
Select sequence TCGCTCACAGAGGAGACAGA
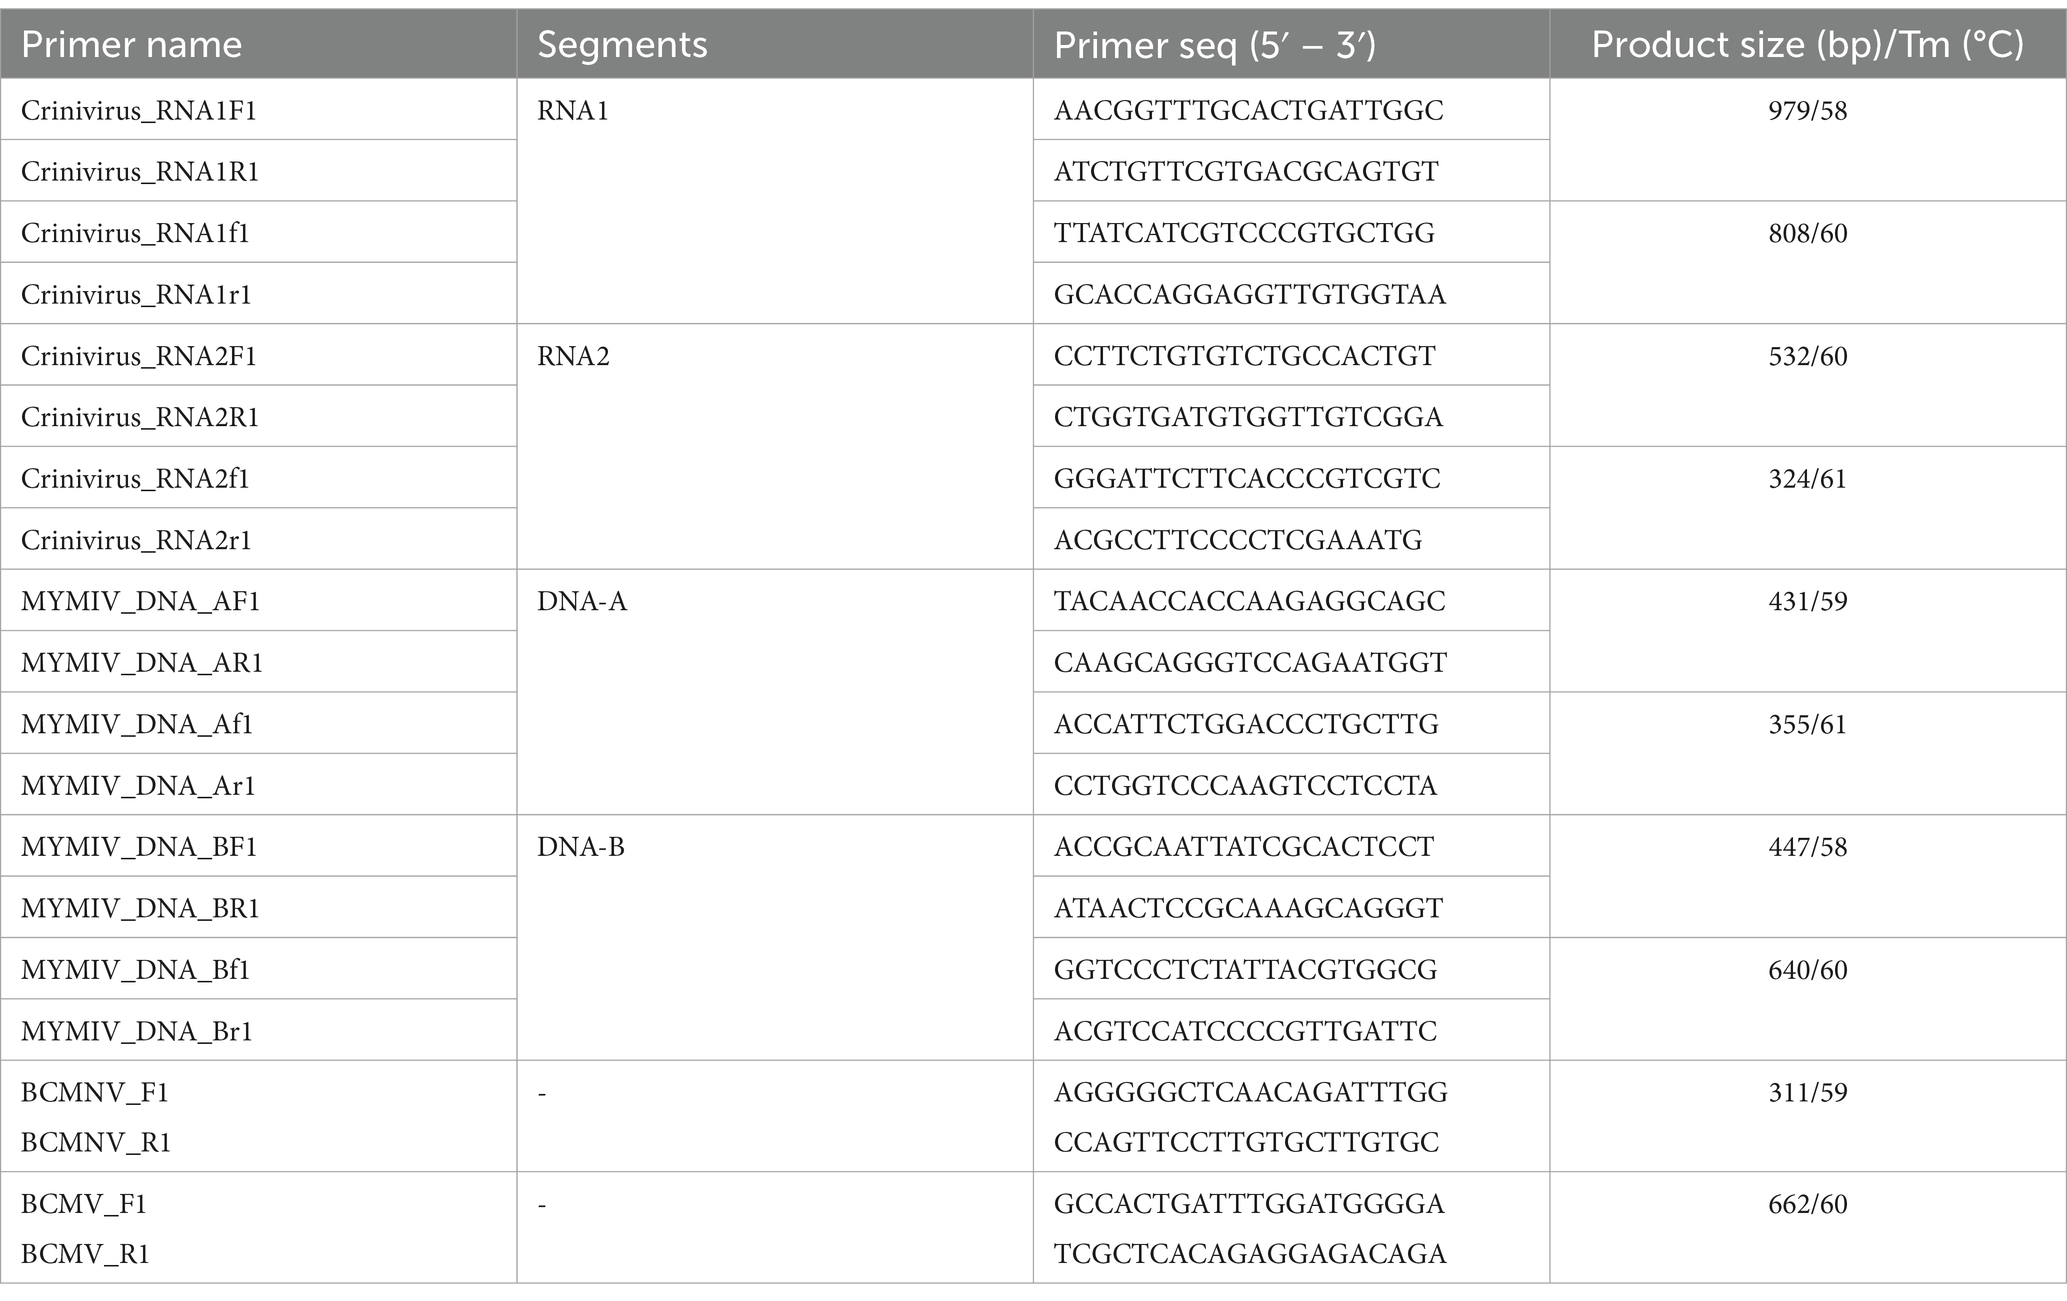(x=1250, y=1253)
